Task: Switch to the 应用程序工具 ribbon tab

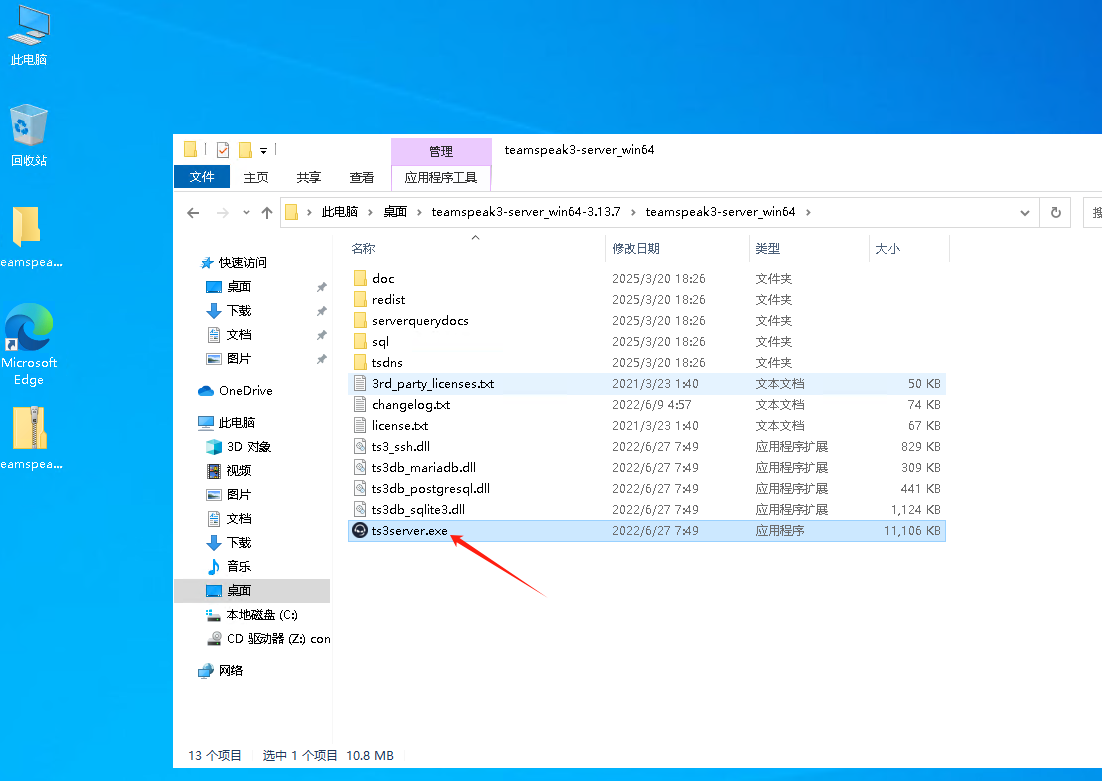Action: 441,177
